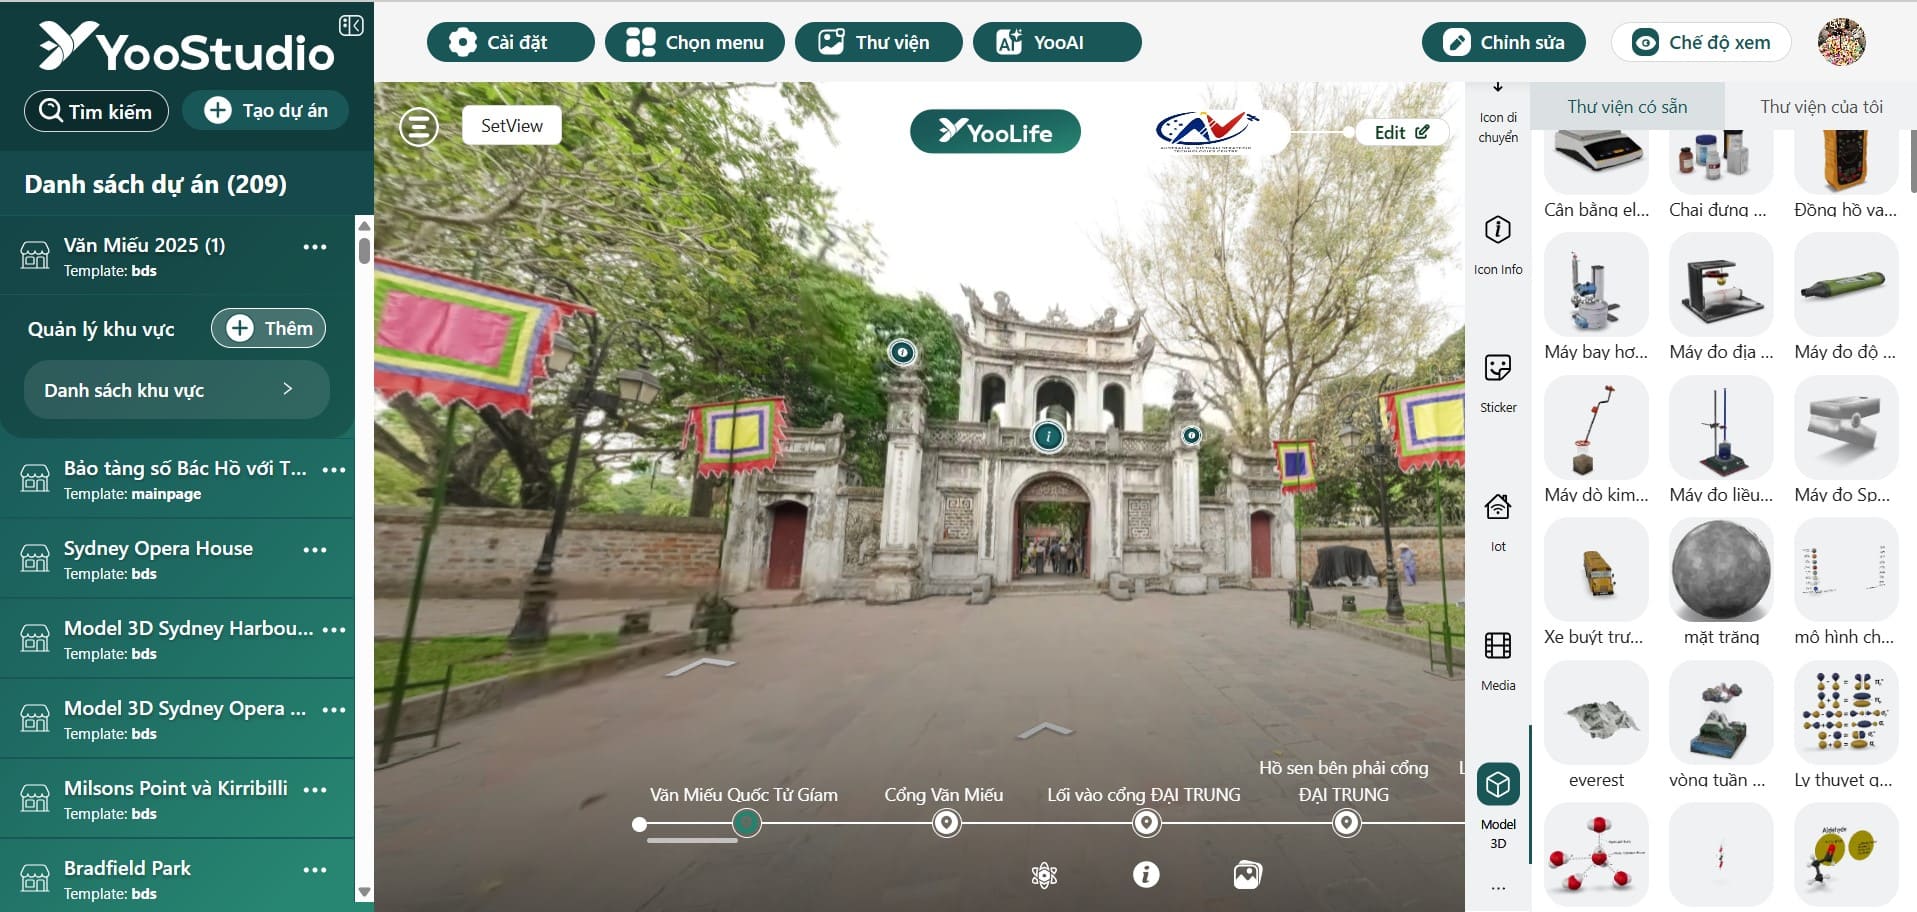The height and width of the screenshot is (912, 1917).
Task: Click the navigation arrow on the ground center
Action: 1044,730
